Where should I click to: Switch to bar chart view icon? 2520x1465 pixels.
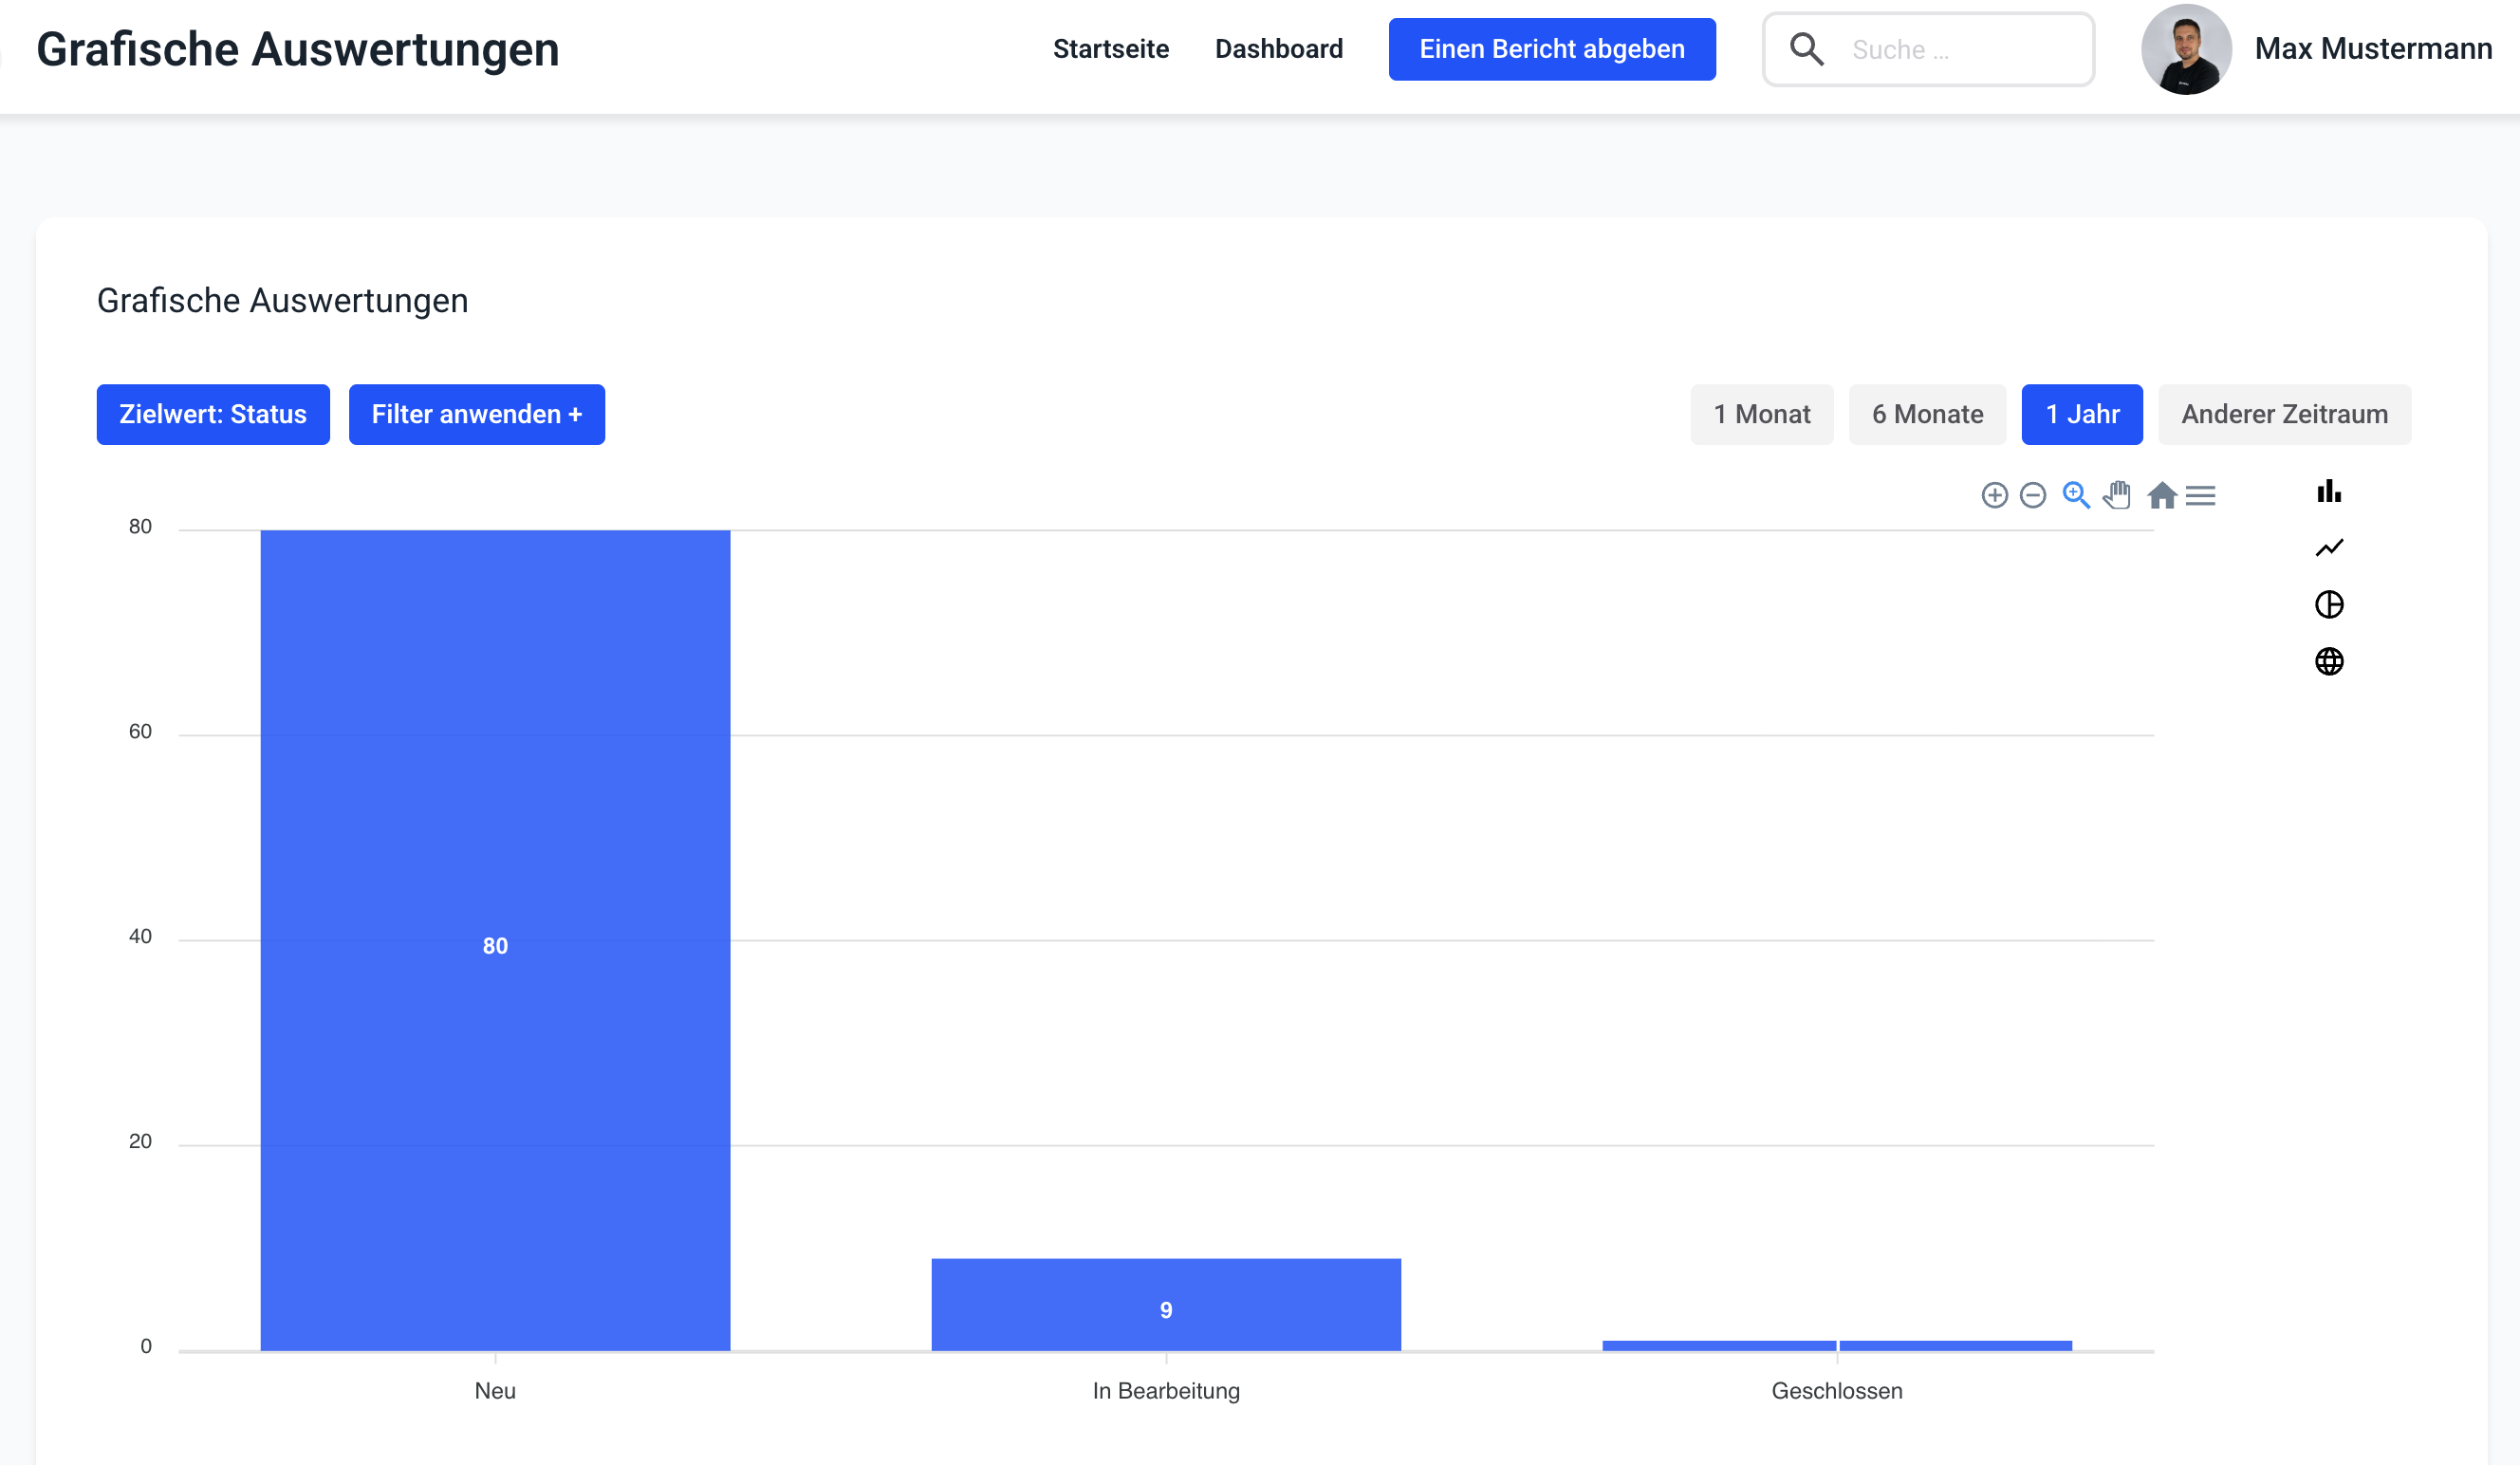[x=2329, y=491]
